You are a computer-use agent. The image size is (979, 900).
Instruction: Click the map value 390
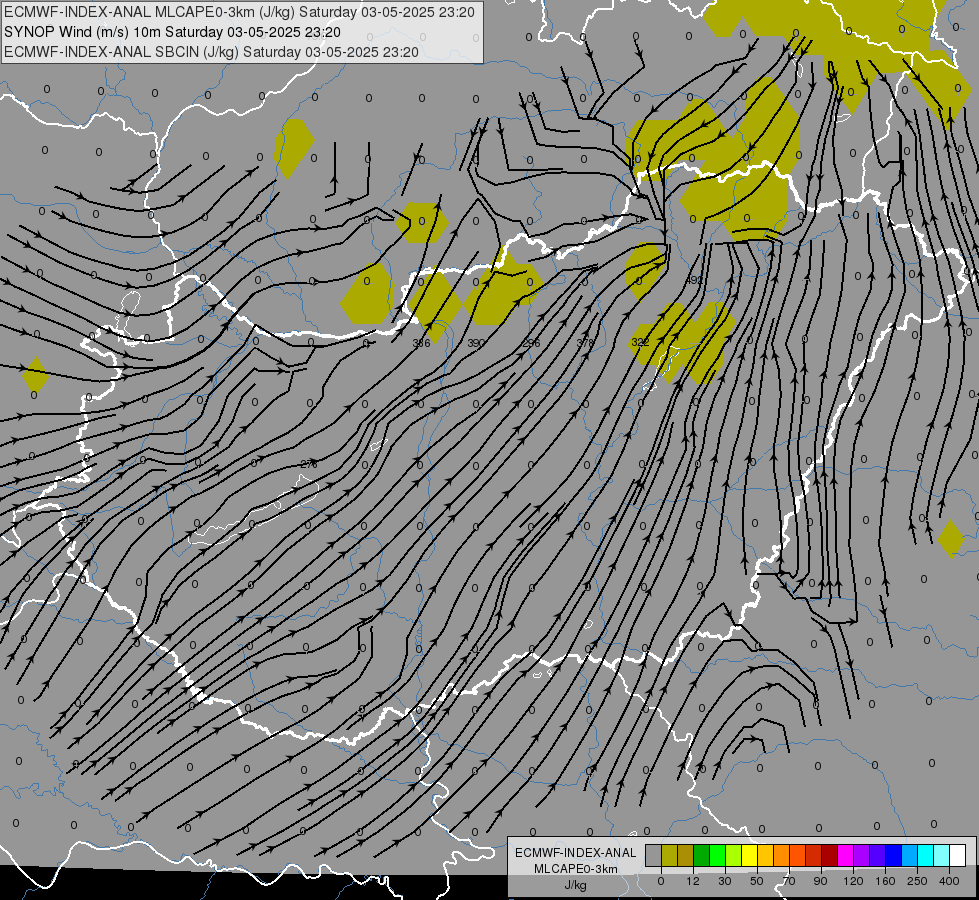476,343
